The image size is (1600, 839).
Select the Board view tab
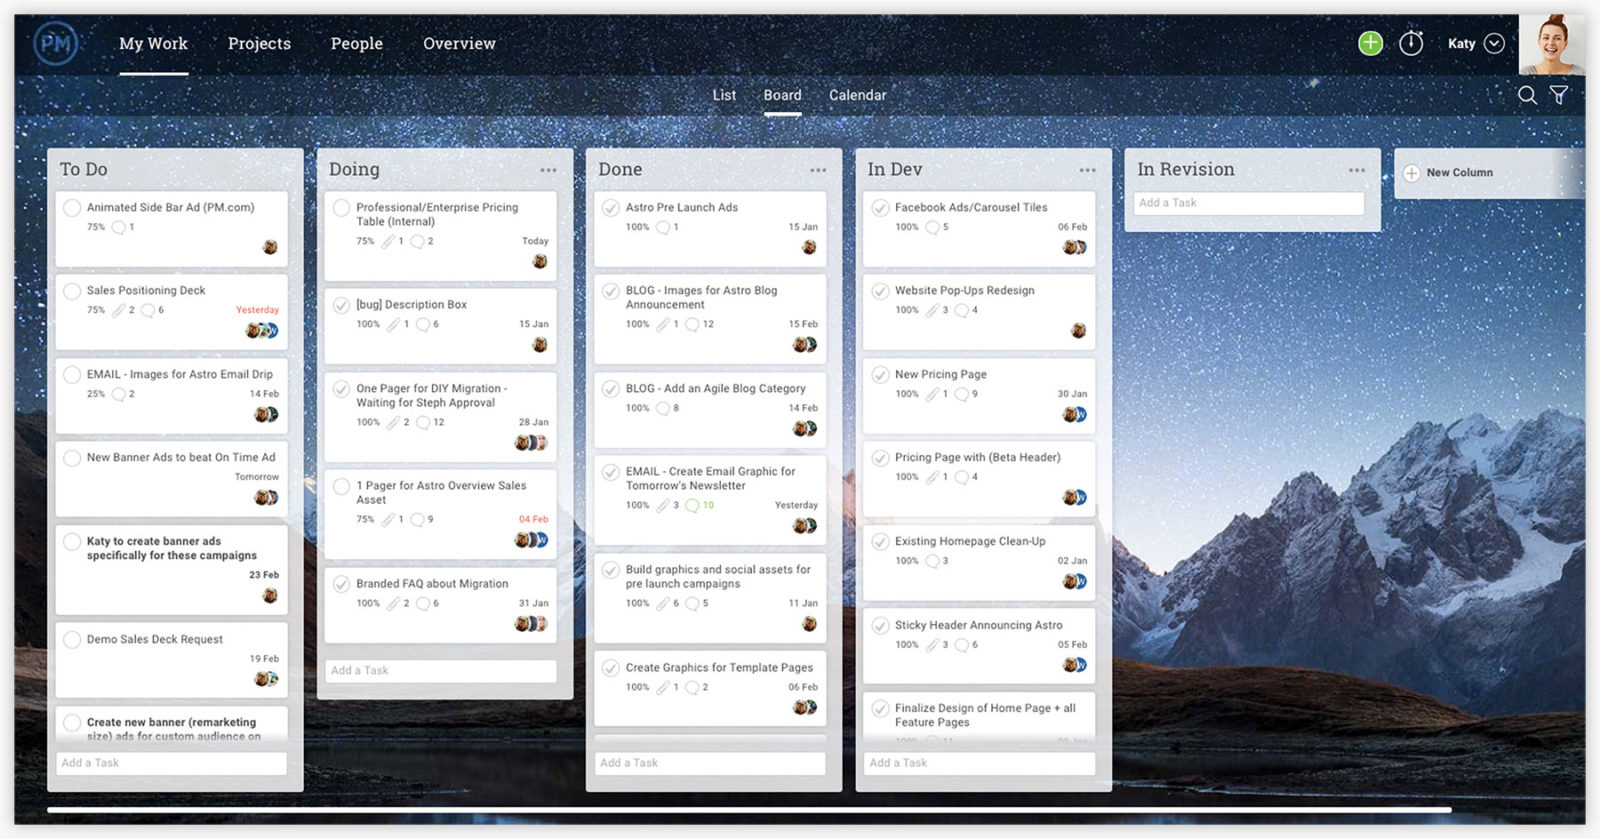point(782,95)
